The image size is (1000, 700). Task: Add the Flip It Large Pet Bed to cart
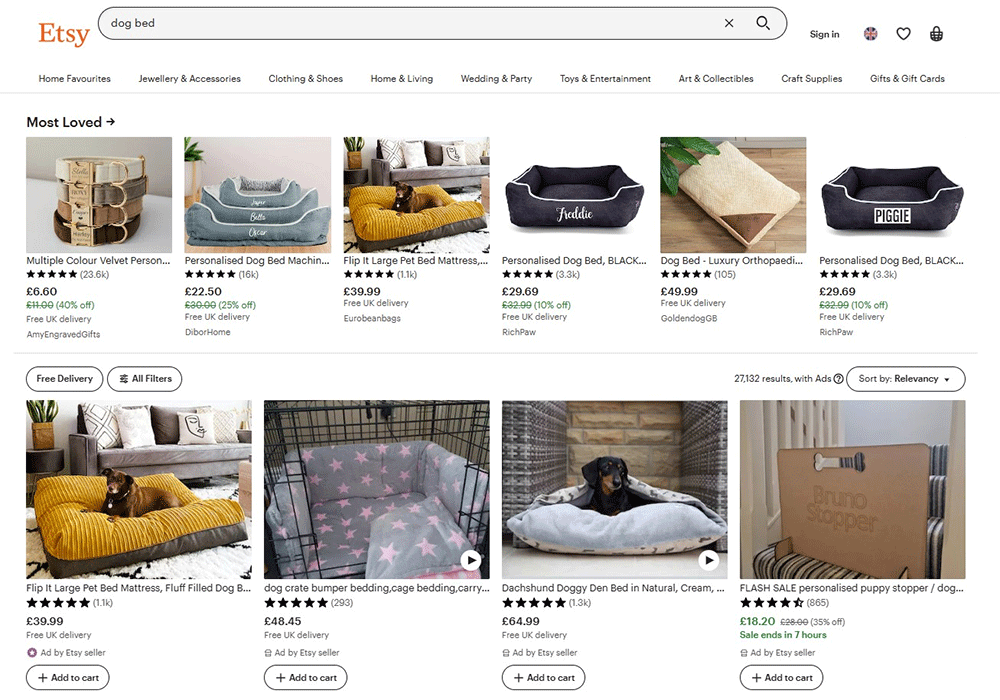(x=68, y=678)
